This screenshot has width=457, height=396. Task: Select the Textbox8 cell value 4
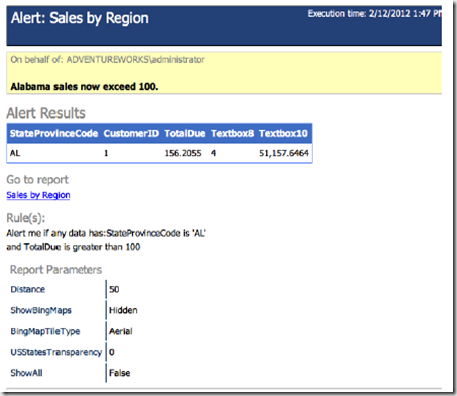(x=213, y=153)
